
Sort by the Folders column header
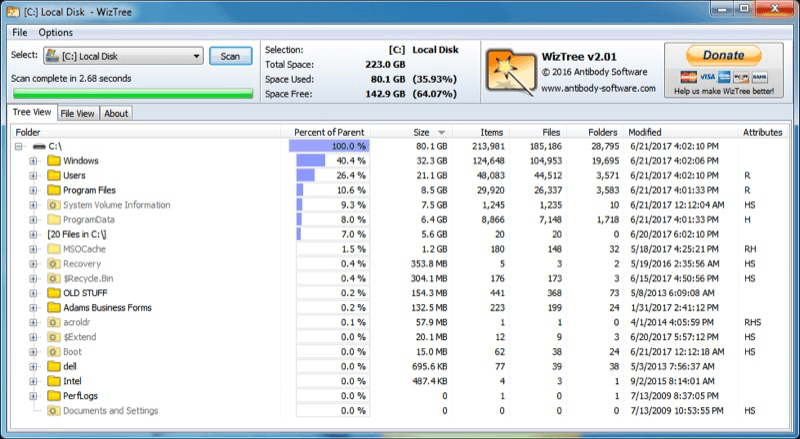pyautogui.click(x=595, y=132)
